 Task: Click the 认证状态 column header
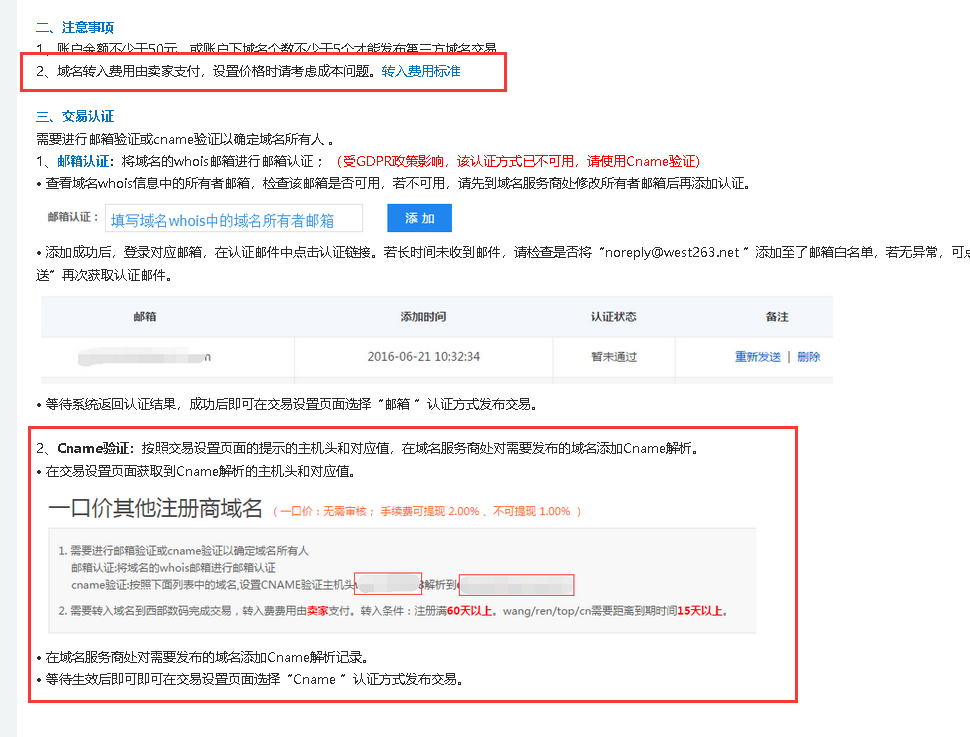(x=613, y=317)
